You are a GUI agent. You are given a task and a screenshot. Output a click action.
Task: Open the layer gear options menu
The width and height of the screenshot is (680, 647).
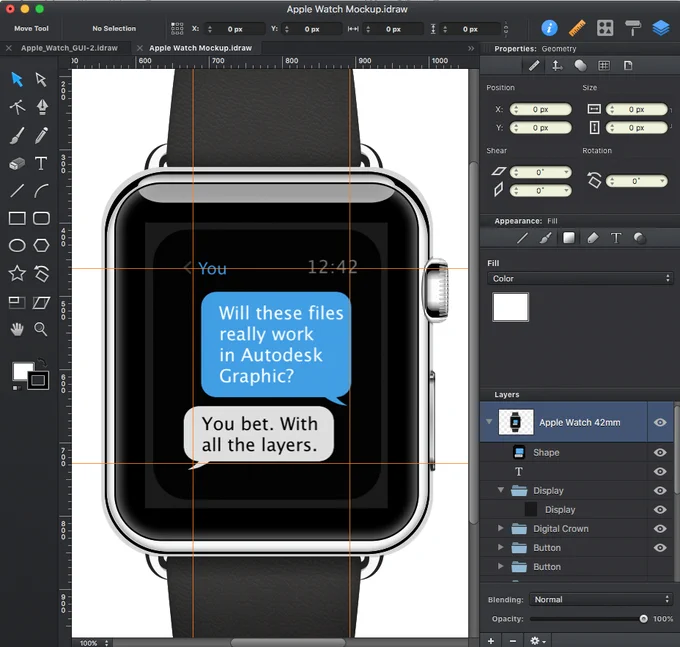[537, 640]
